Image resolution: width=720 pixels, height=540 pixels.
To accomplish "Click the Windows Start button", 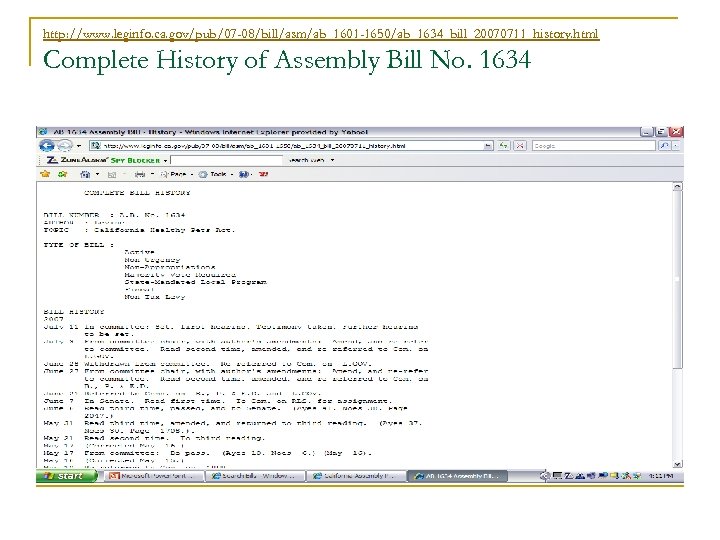I will click(x=68, y=476).
